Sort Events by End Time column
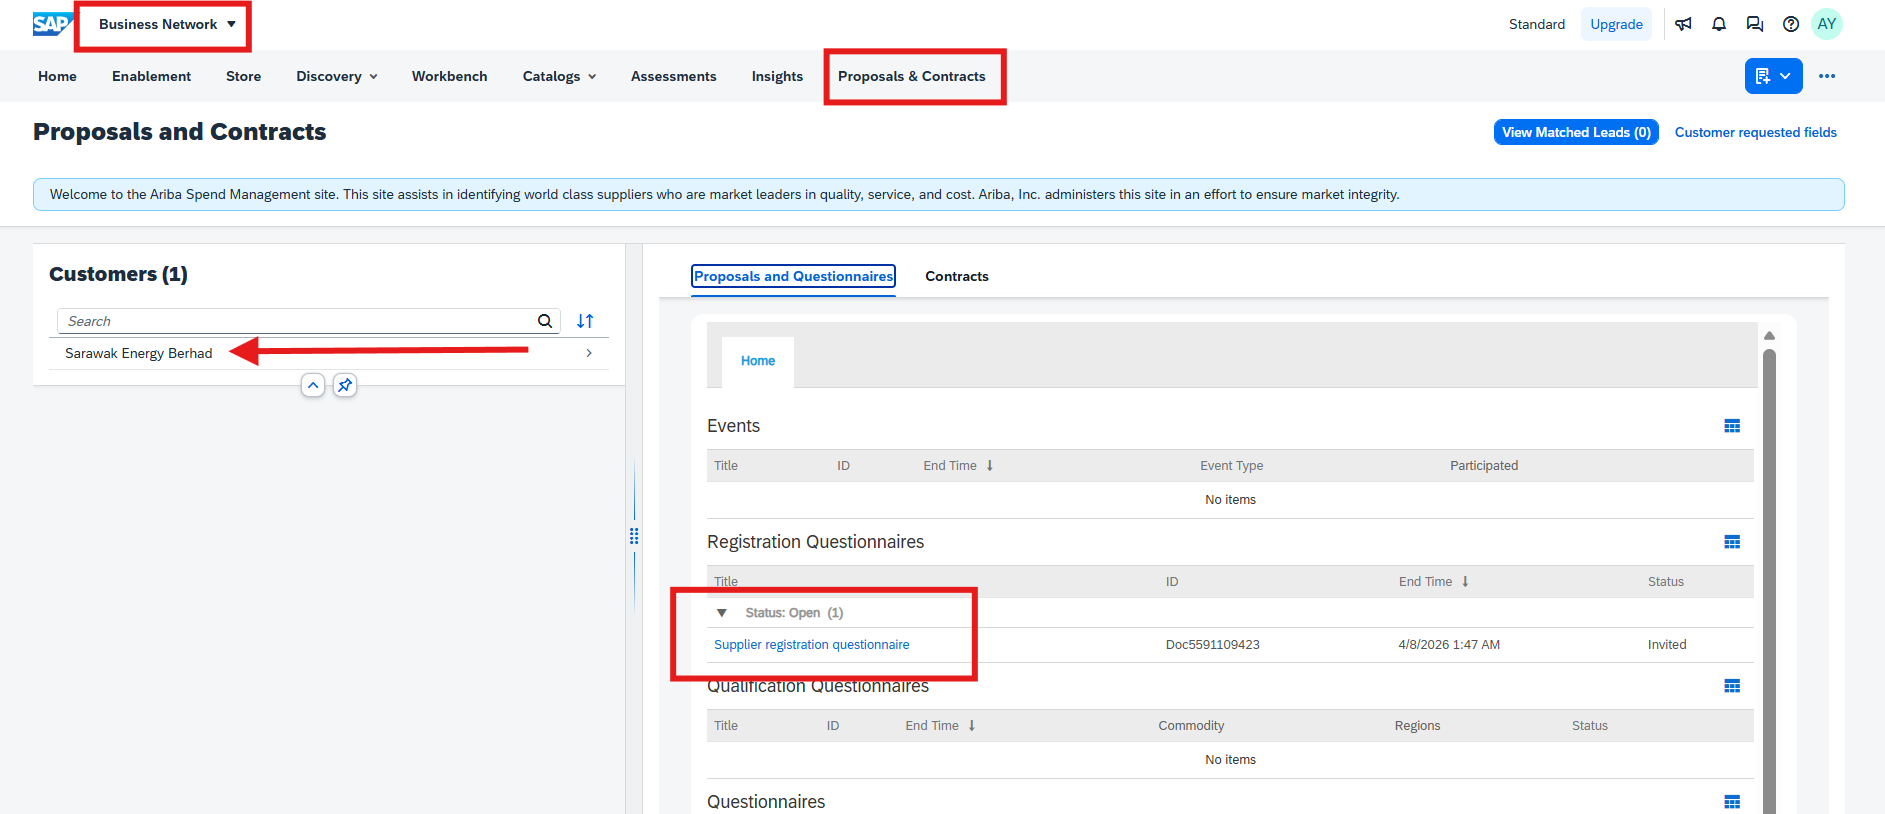 [958, 466]
